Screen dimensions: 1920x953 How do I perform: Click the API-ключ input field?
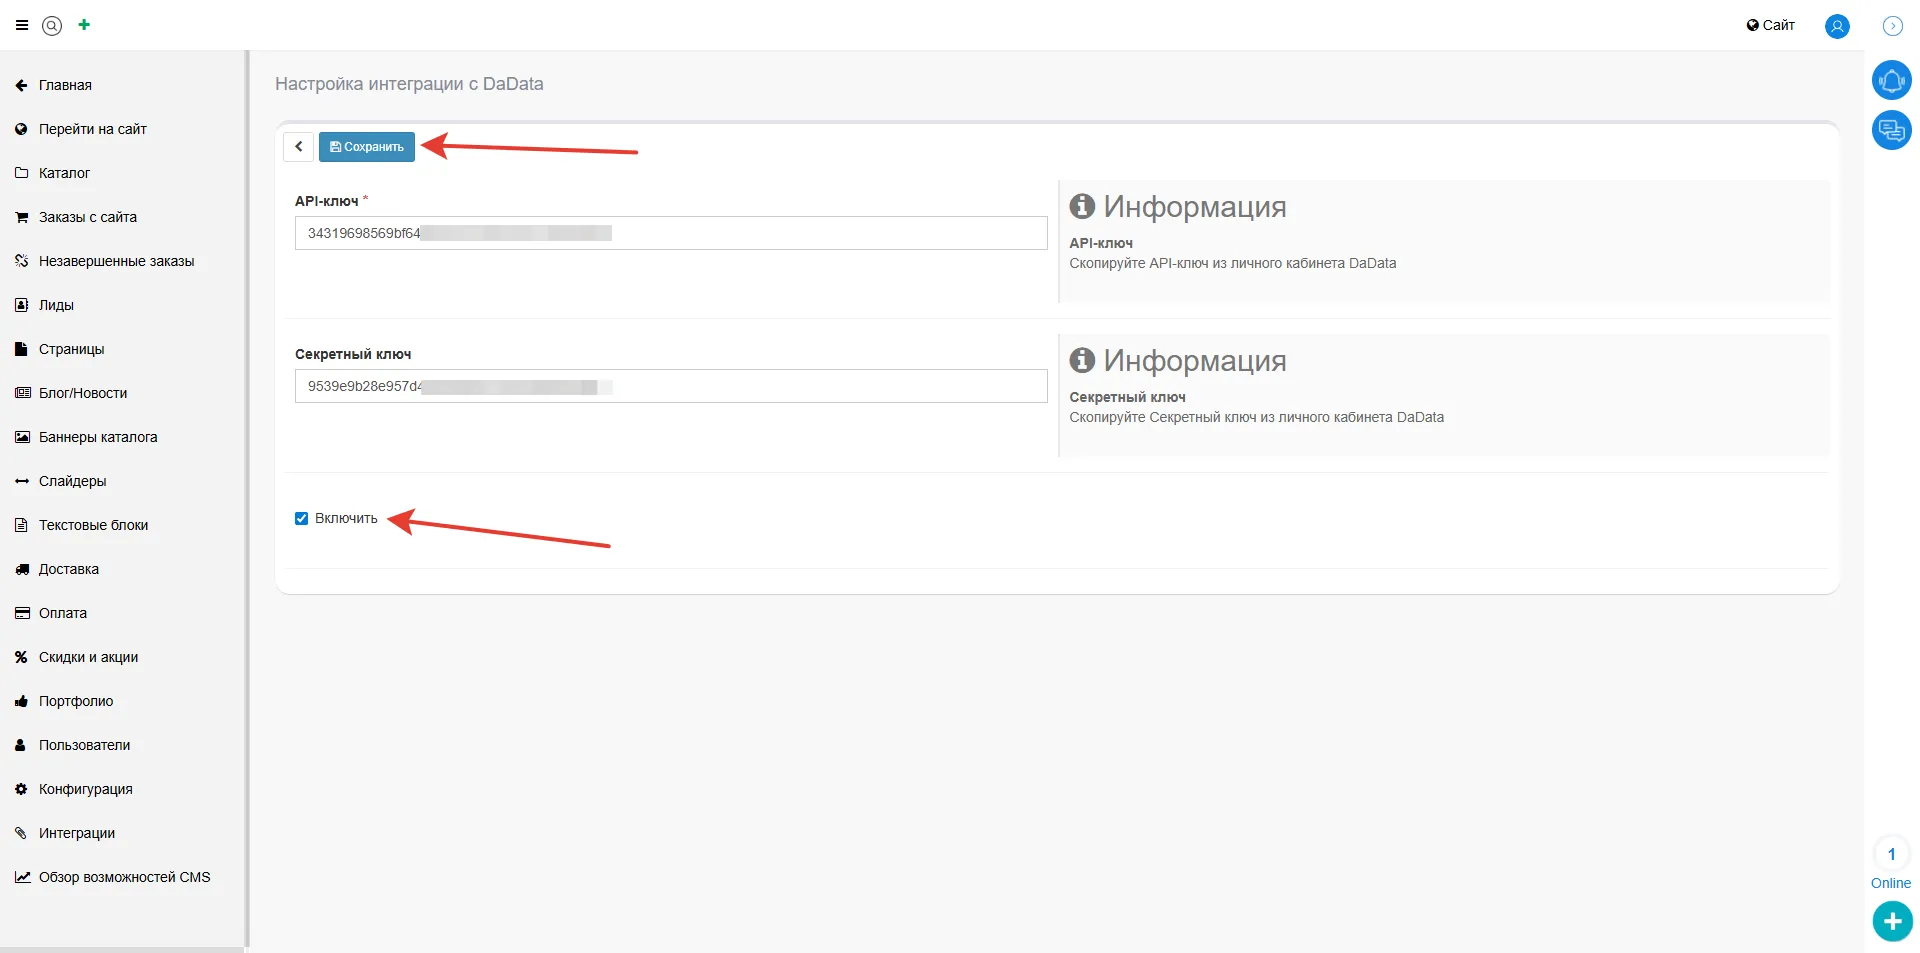click(670, 234)
